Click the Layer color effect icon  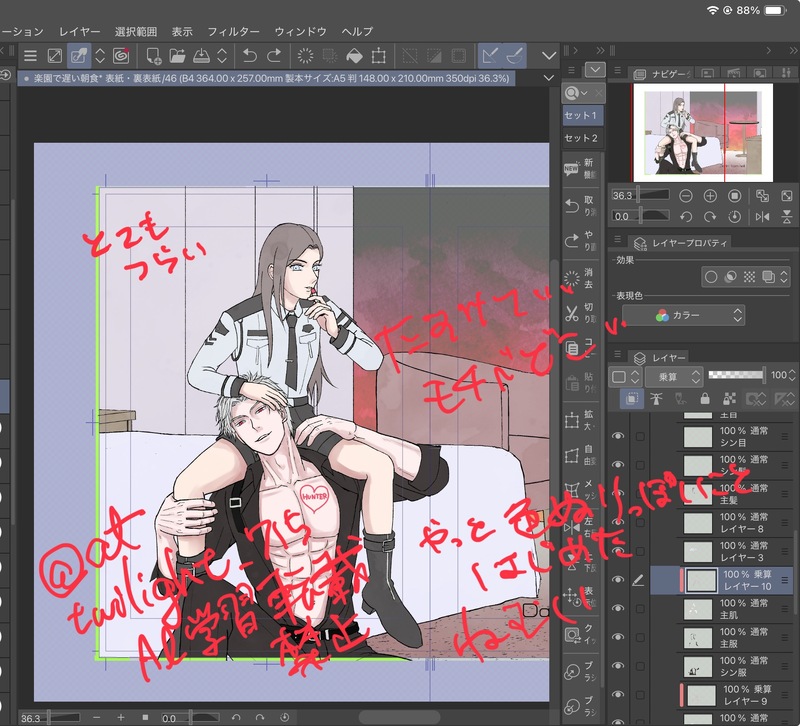[768, 277]
